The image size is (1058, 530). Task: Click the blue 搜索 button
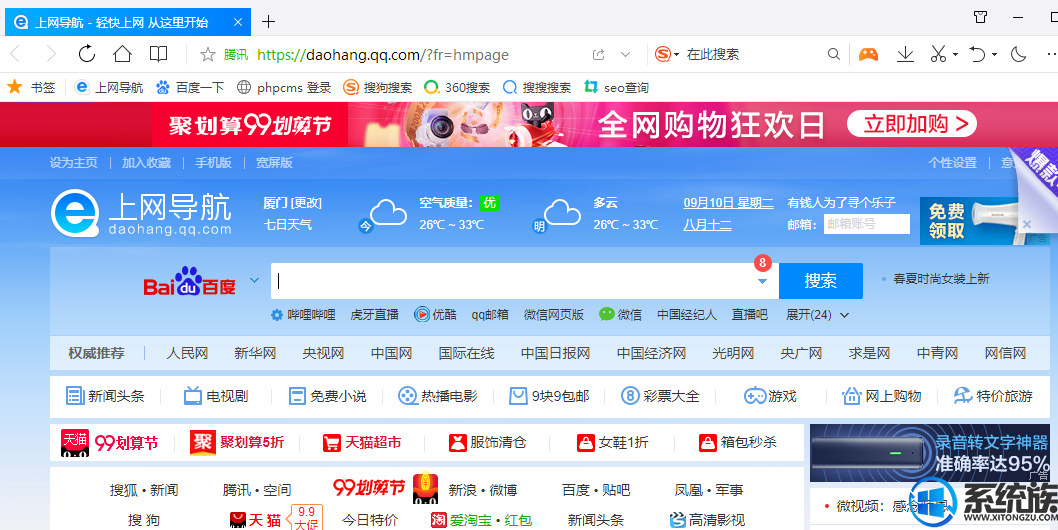click(820, 281)
